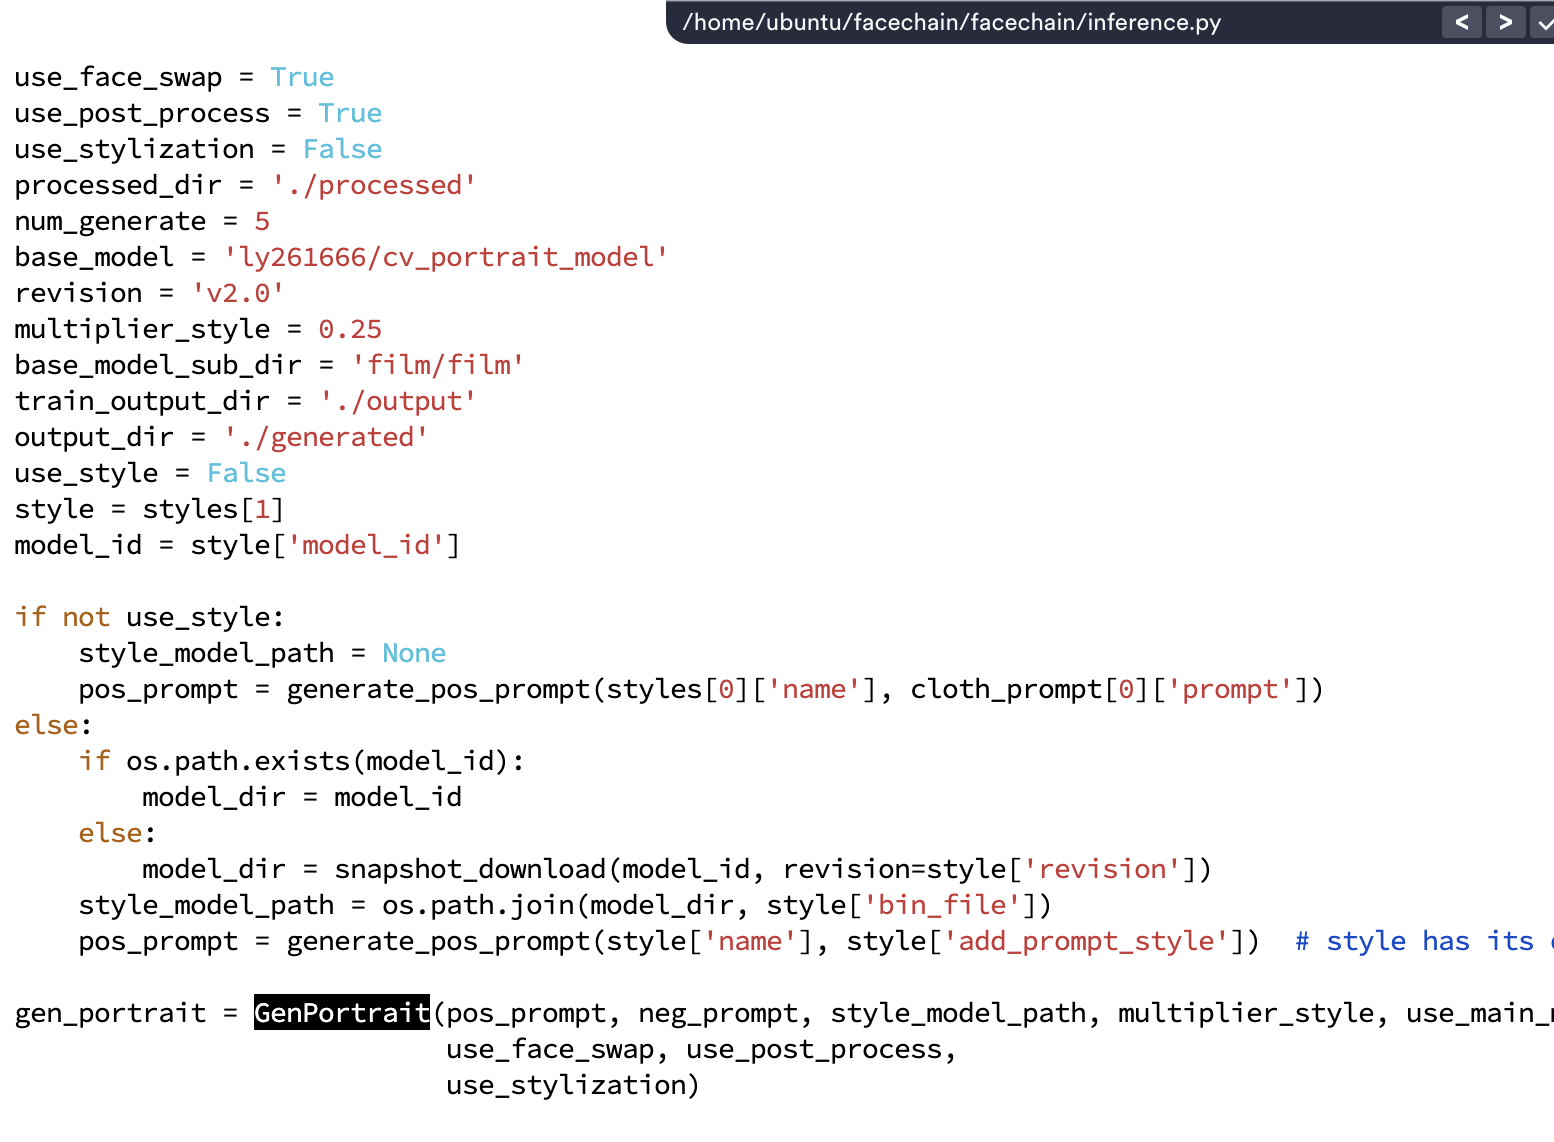Click the './processed' string literal
This screenshot has height=1142, width=1554.
tap(373, 184)
